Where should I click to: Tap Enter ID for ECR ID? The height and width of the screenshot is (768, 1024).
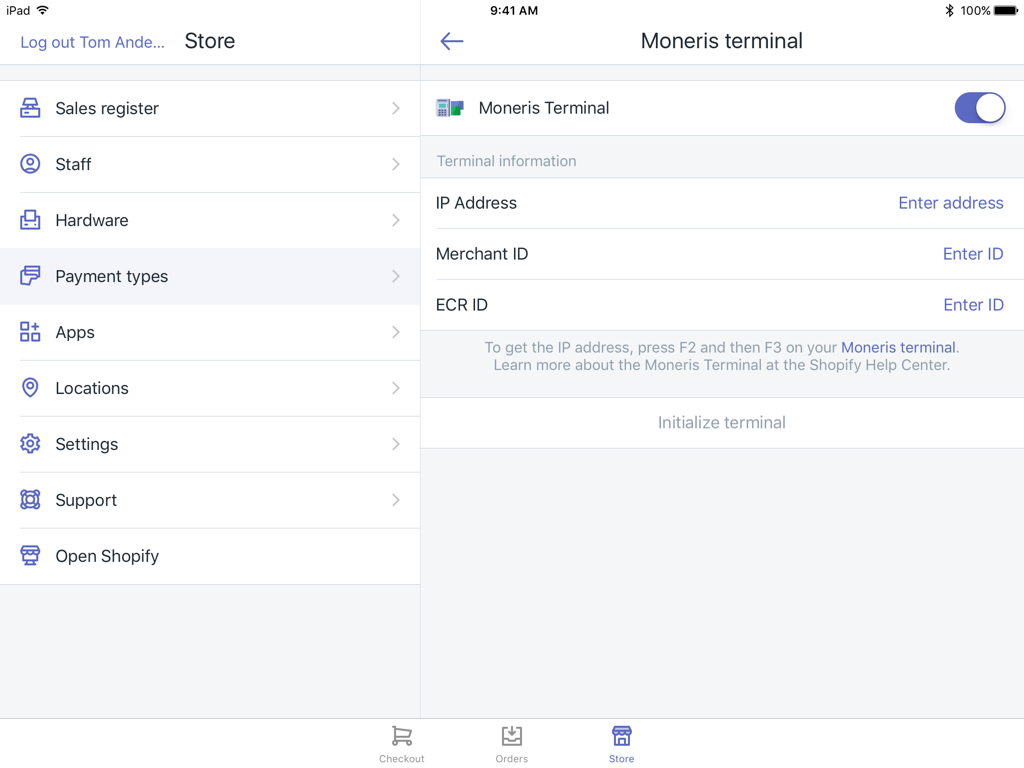(974, 305)
